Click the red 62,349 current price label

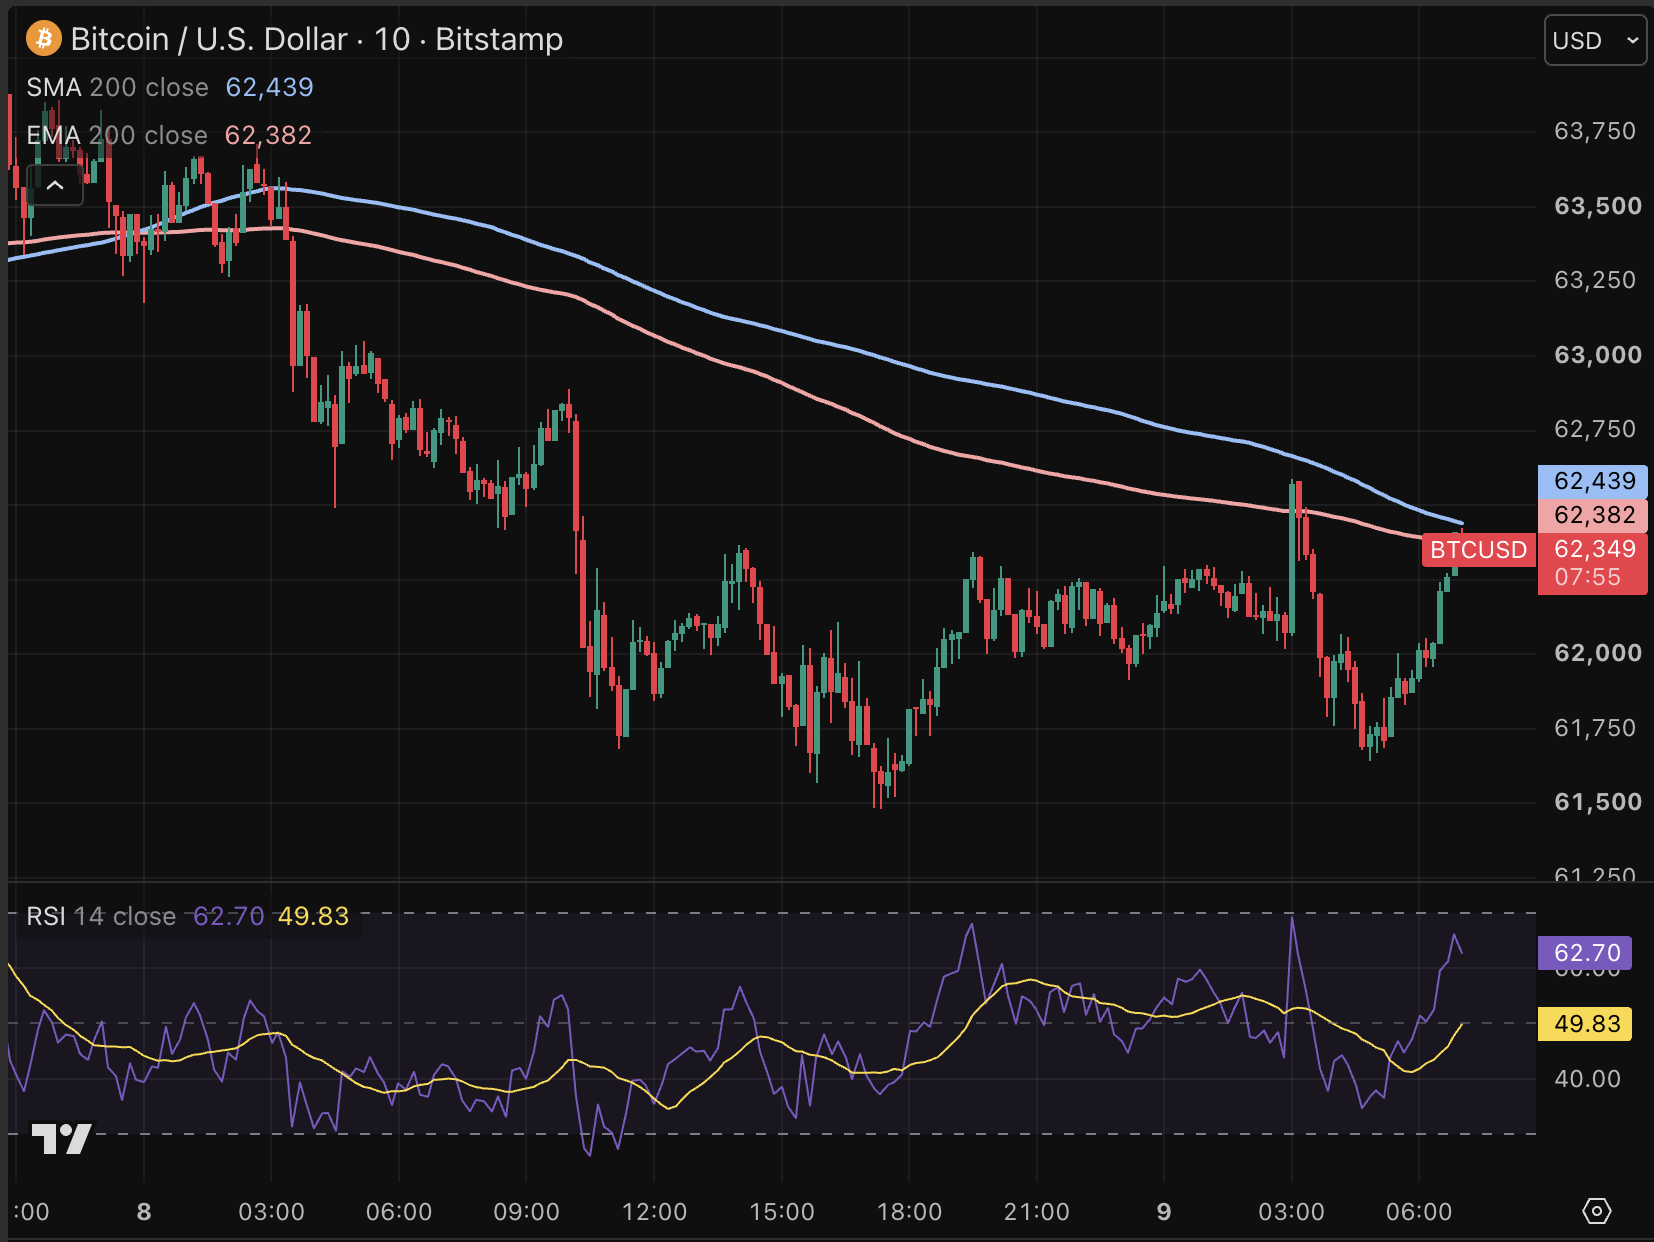click(1594, 563)
